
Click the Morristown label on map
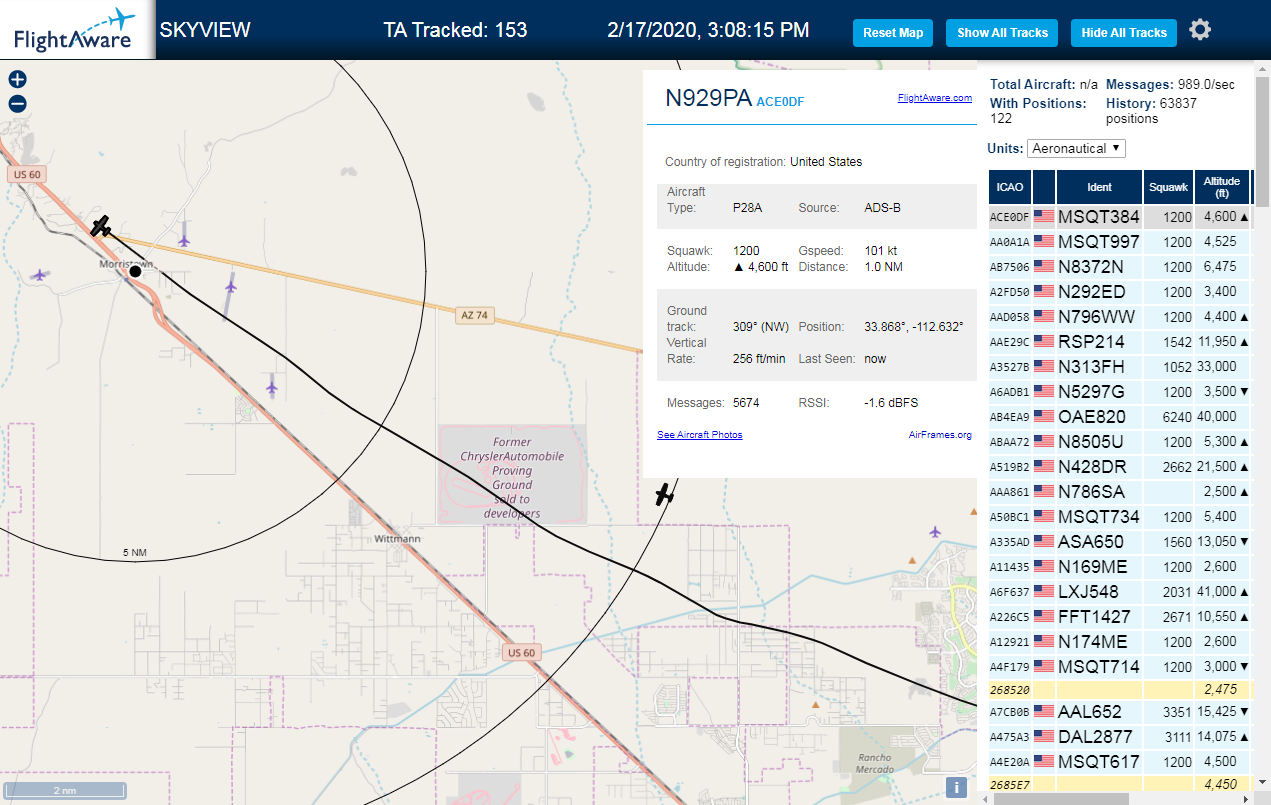pos(124,264)
